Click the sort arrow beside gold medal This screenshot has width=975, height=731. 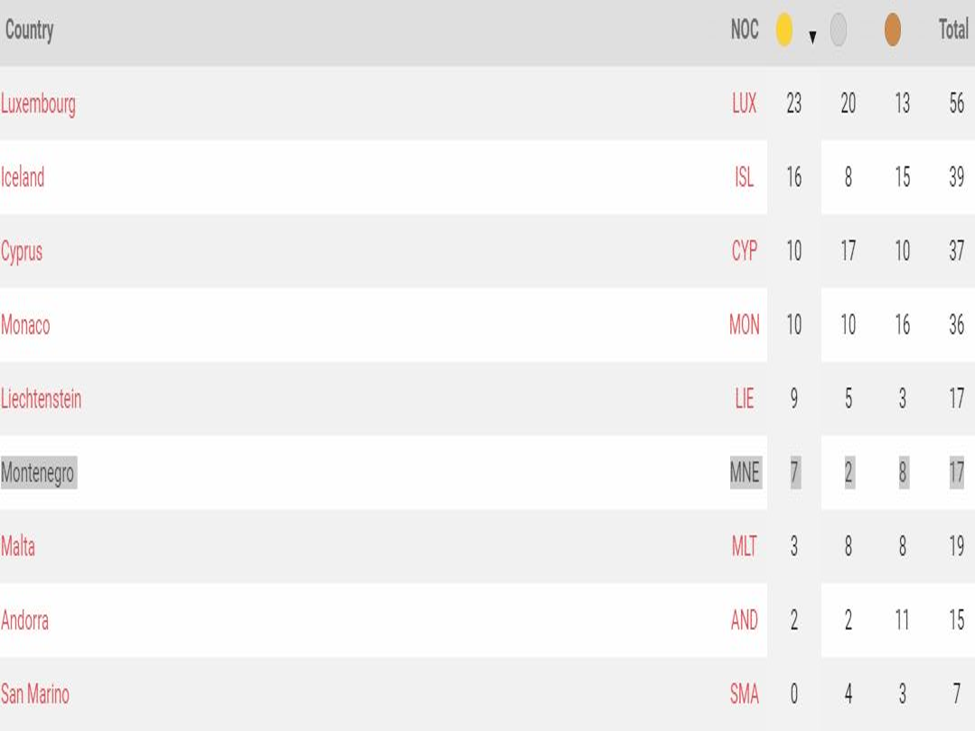coord(812,37)
